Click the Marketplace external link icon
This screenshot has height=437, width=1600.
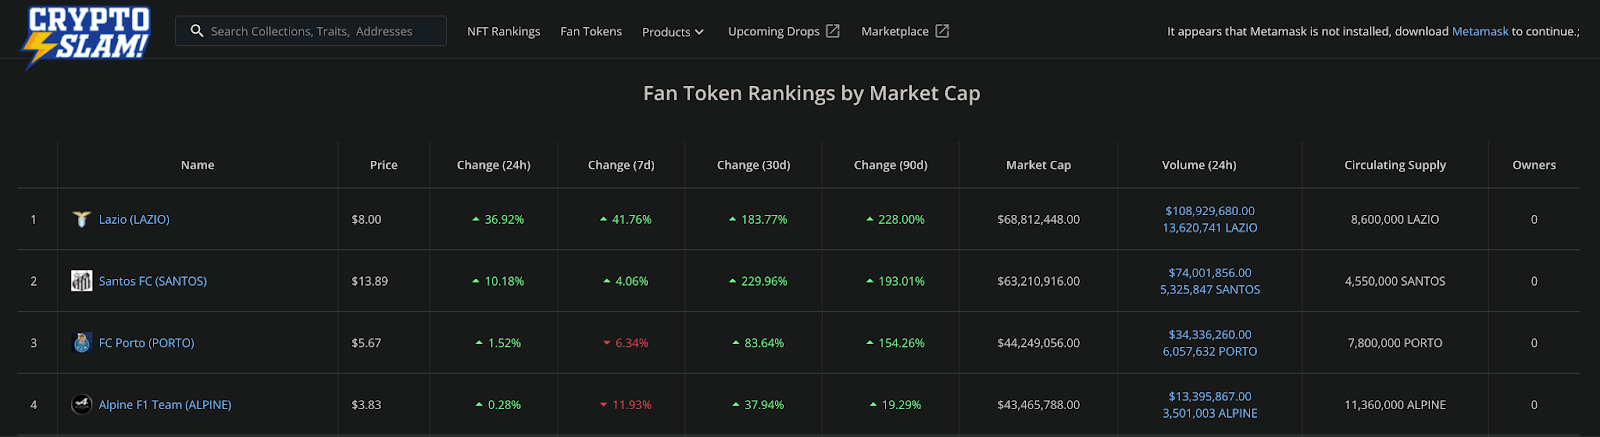coord(942,31)
